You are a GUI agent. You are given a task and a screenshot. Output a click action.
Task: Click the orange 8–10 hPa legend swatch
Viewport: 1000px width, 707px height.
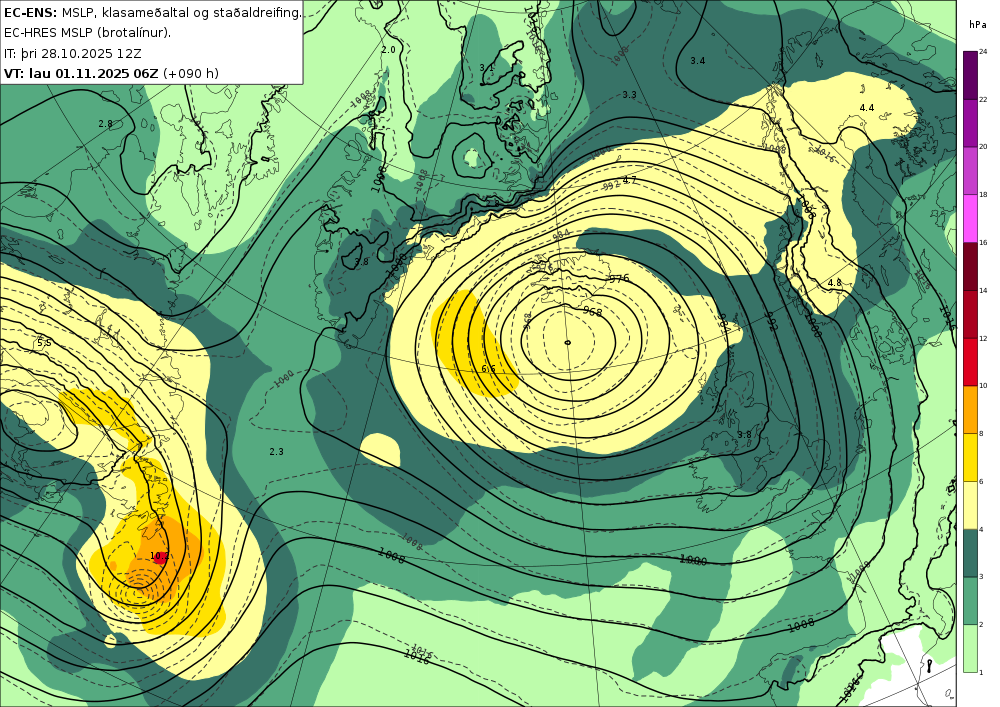coord(970,409)
